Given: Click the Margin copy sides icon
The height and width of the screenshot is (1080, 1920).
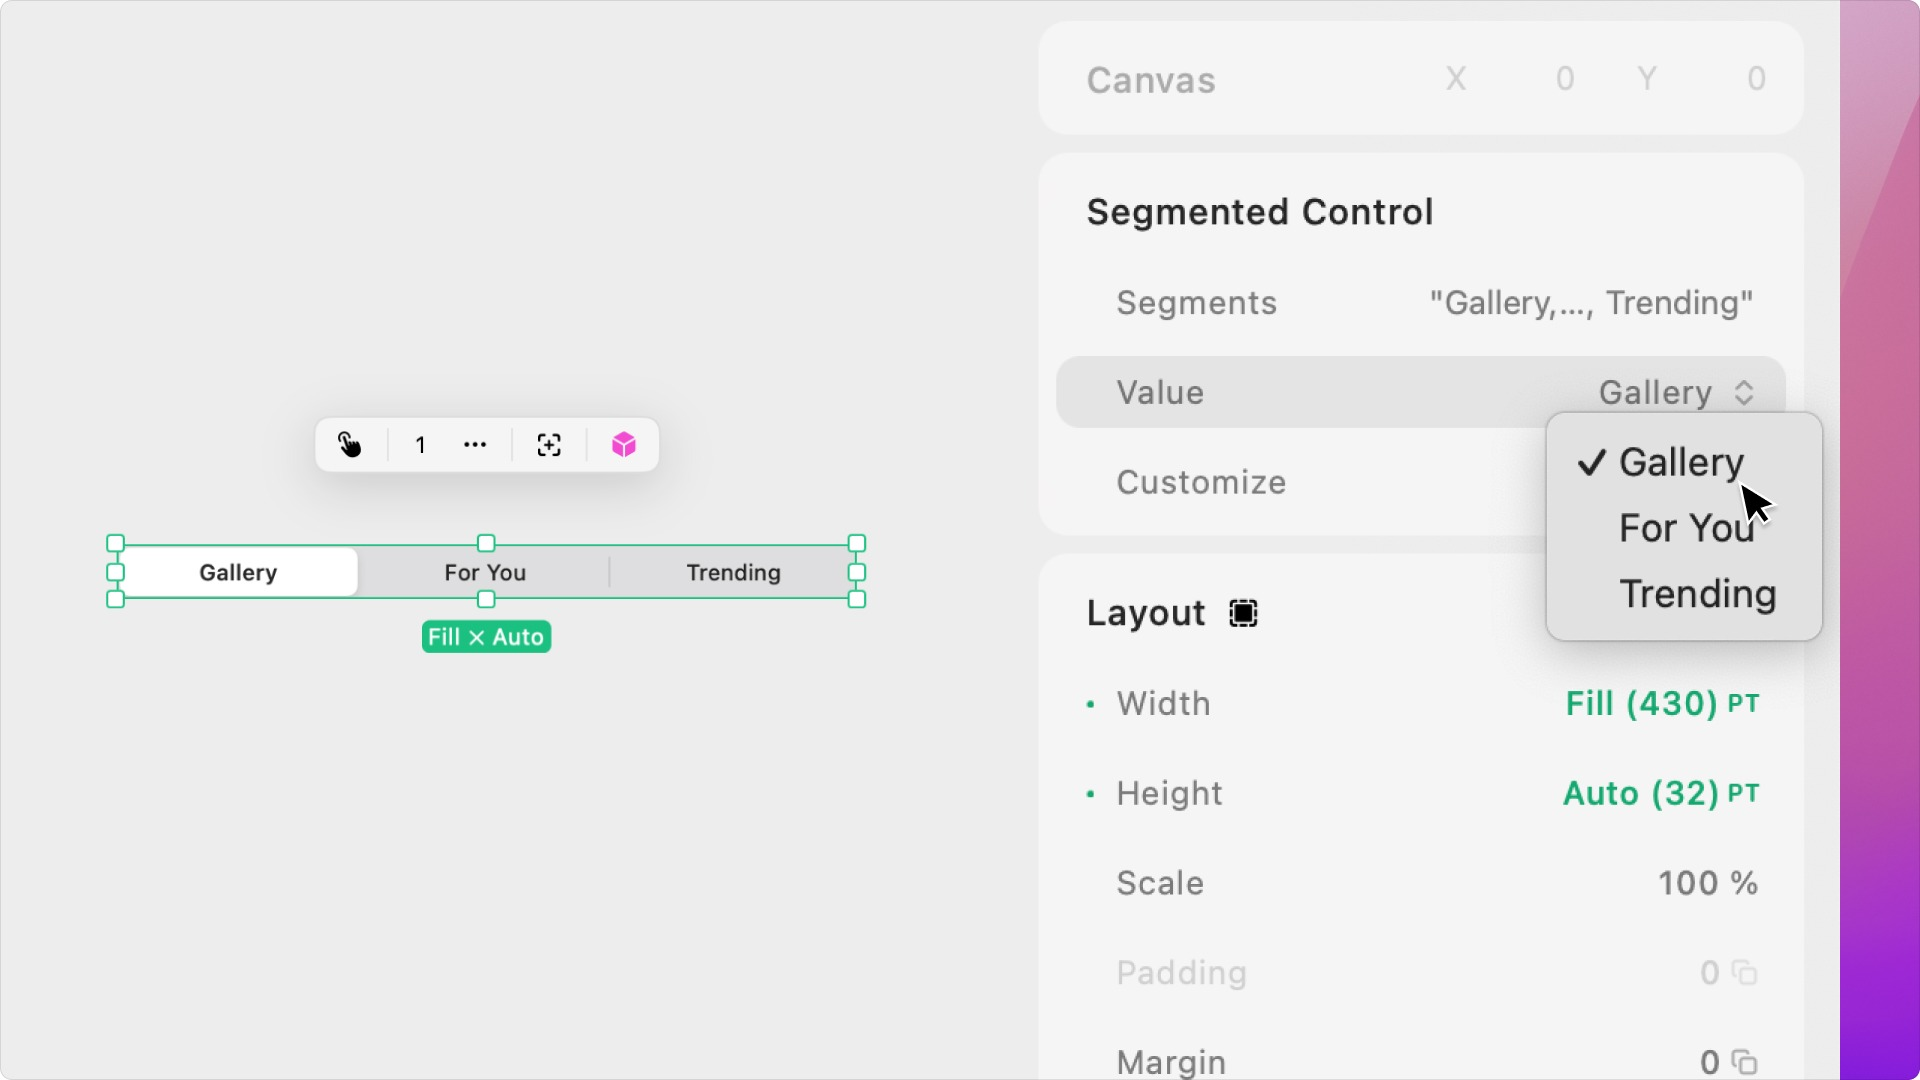Looking at the screenshot, I should point(1745,1061).
